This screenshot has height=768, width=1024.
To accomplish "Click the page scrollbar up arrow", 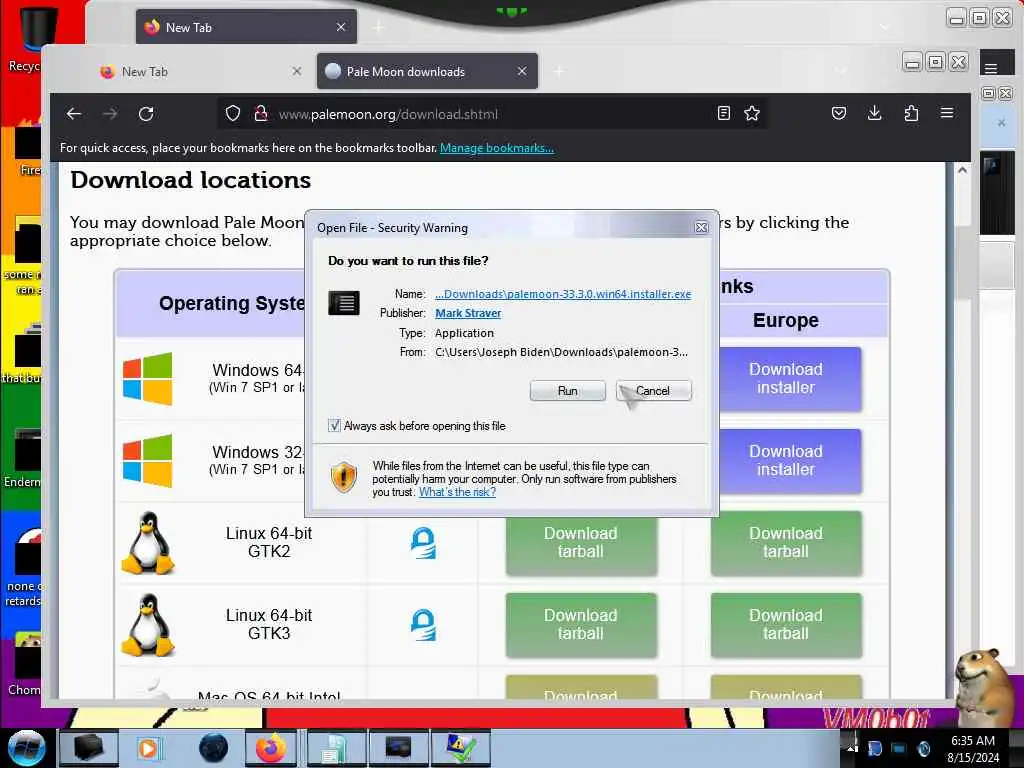I will point(962,170).
